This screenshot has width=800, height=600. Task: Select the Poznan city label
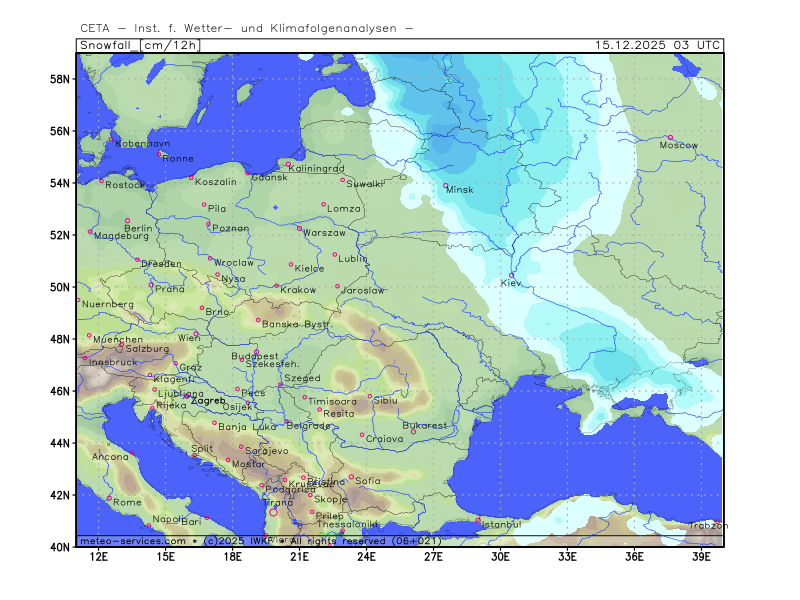coord(231,229)
